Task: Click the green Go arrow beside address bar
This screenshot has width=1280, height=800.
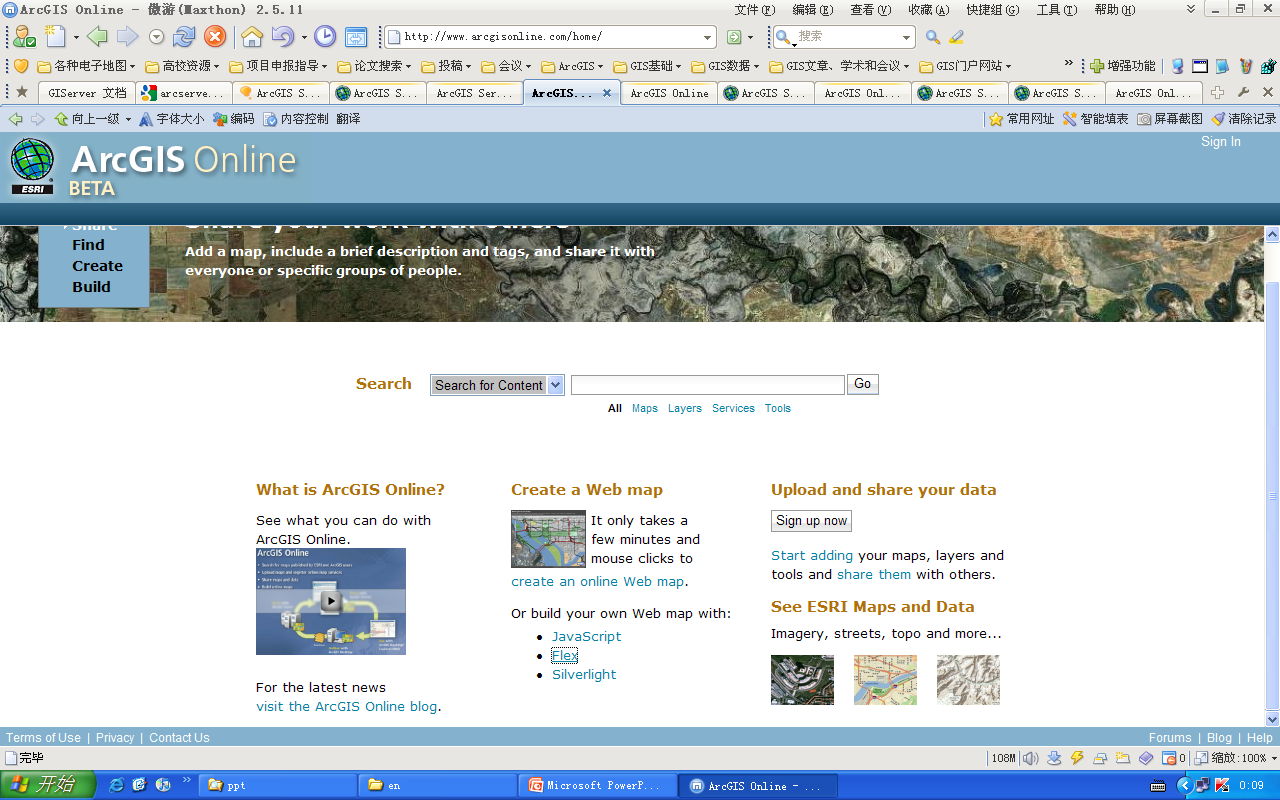Action: tap(734, 37)
